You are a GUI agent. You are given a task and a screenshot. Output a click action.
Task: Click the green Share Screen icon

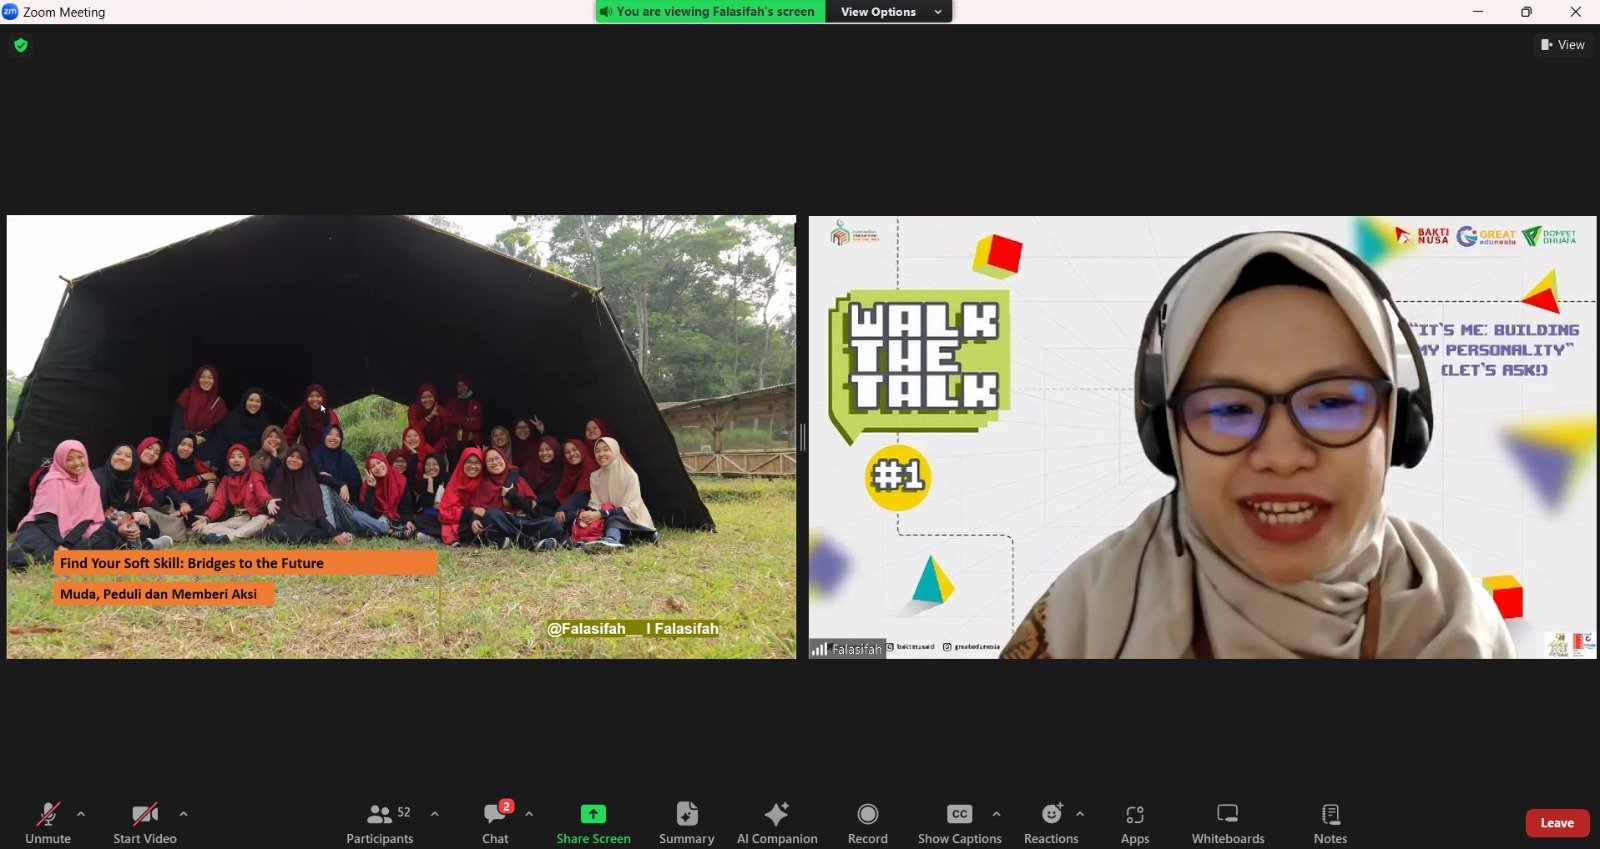tap(593, 814)
